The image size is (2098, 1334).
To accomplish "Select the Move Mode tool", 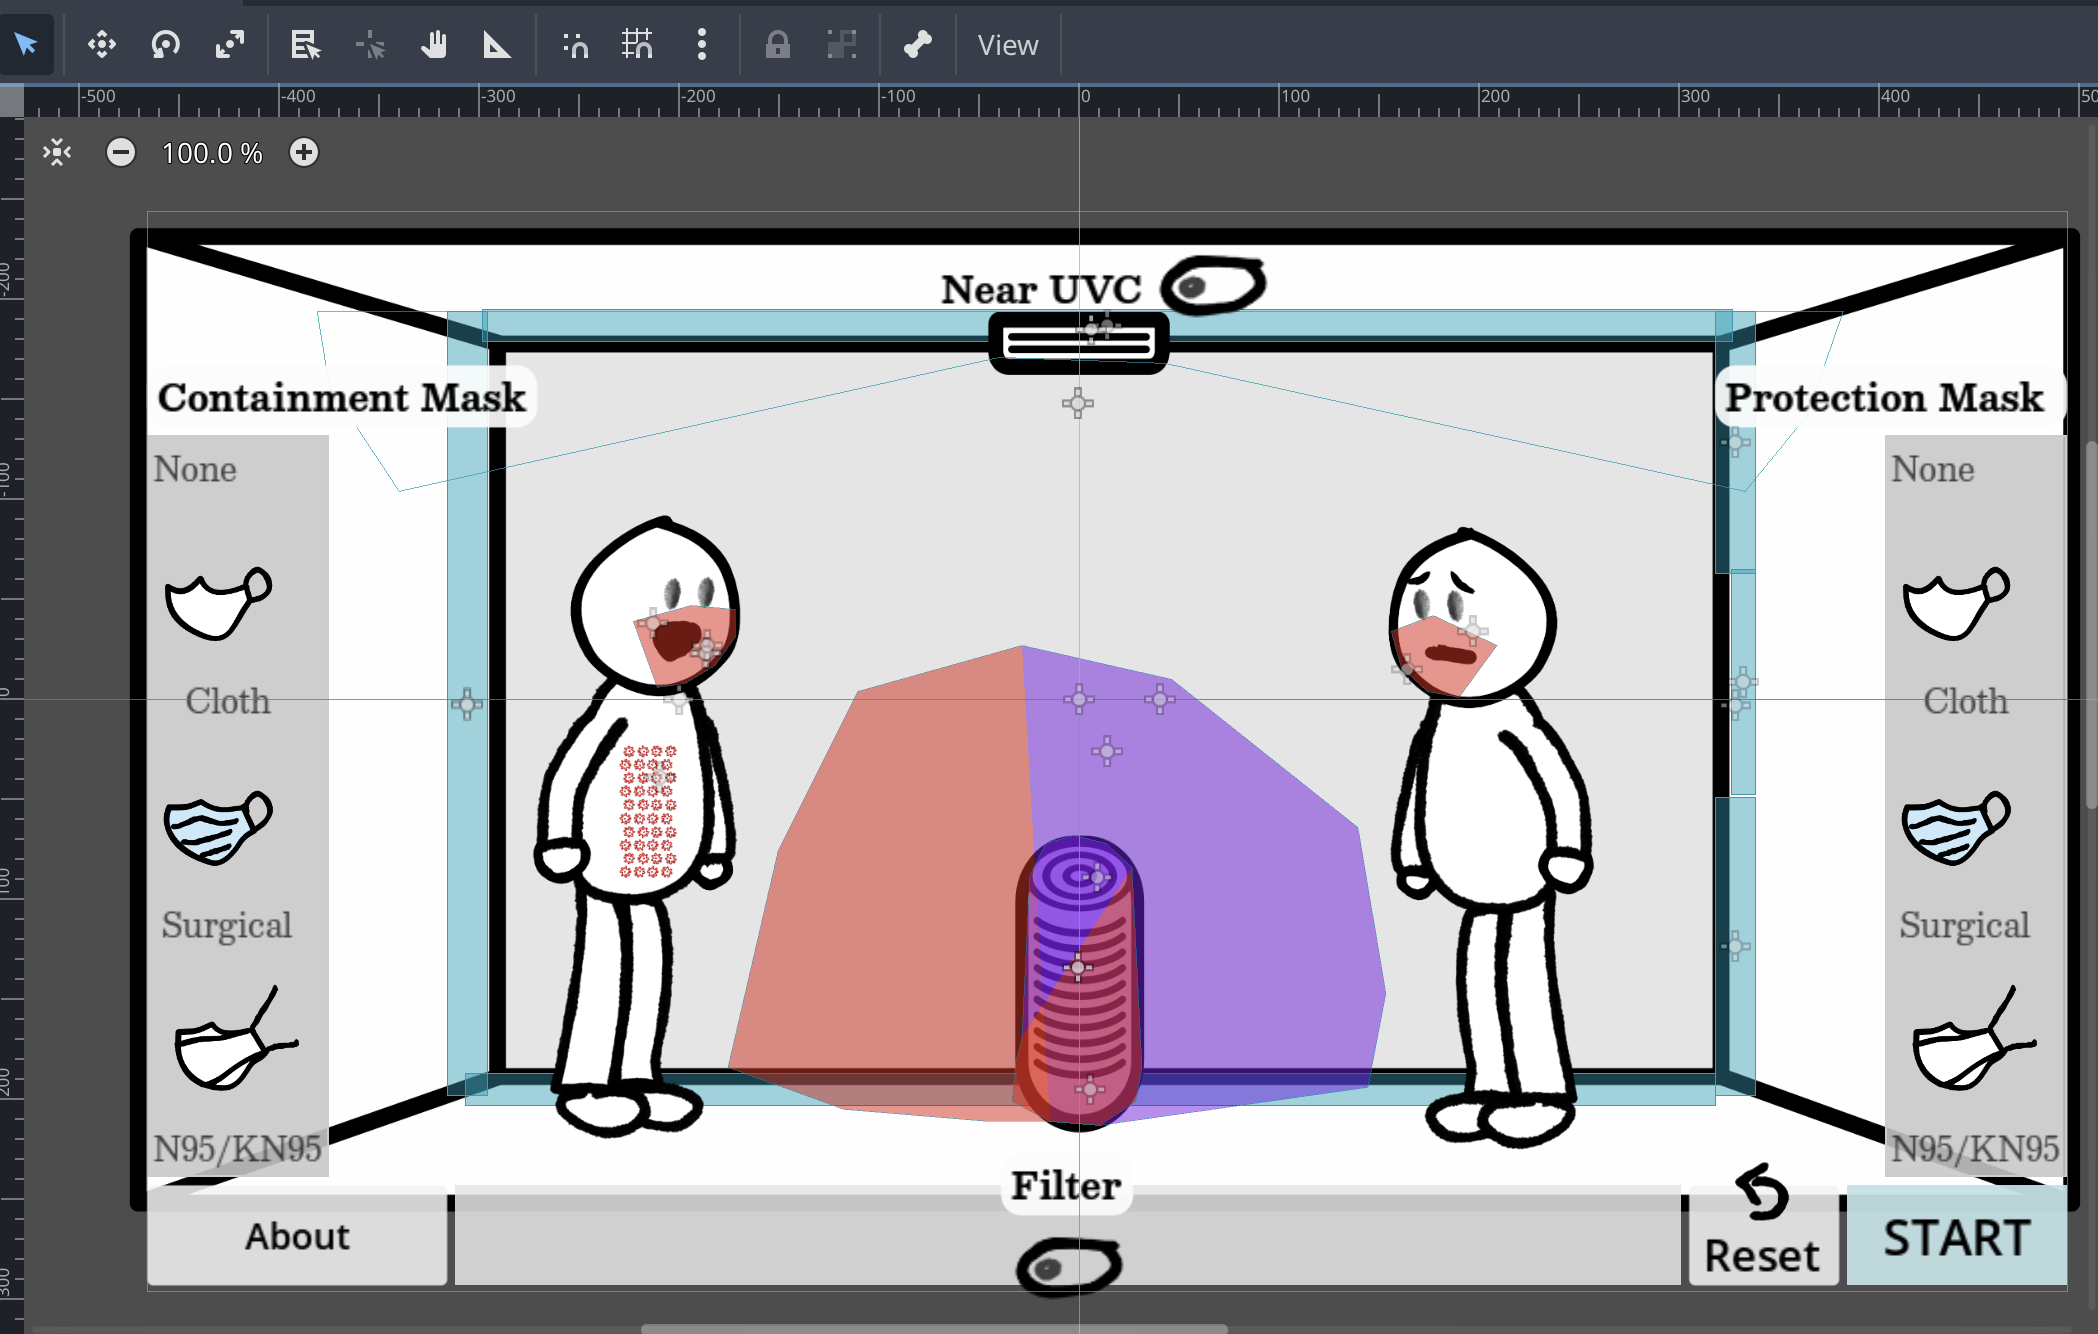I will (x=101, y=44).
